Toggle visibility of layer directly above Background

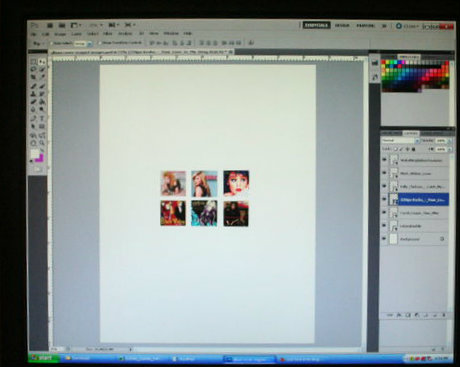pos(384,226)
